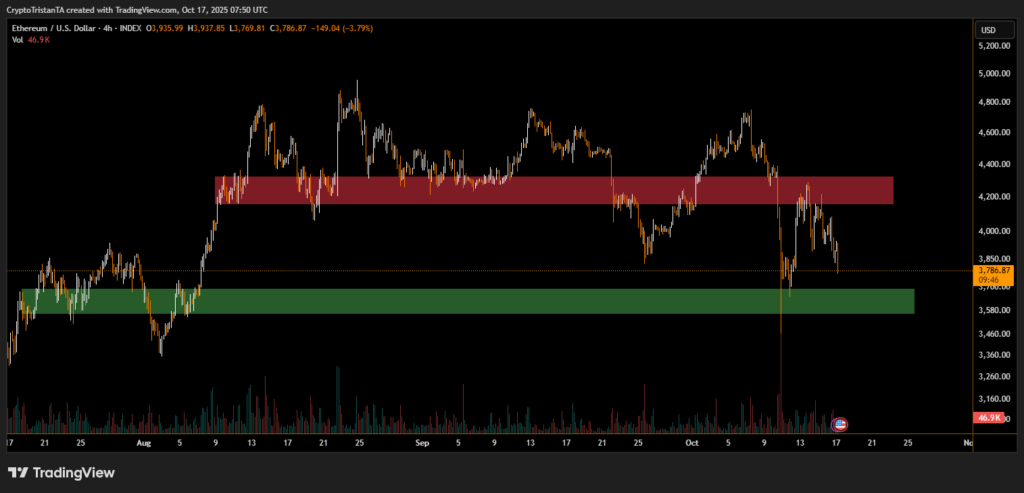Click the US flag economic event icon

pos(840,423)
